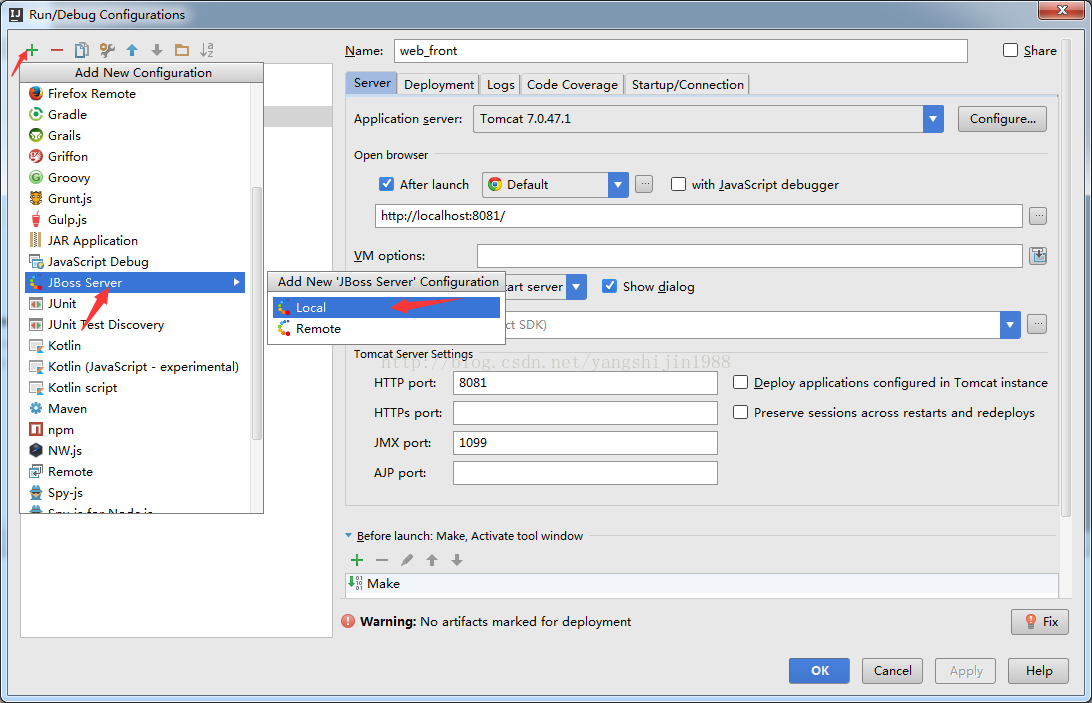Choose Remote JBoss Server configuration

point(387,329)
